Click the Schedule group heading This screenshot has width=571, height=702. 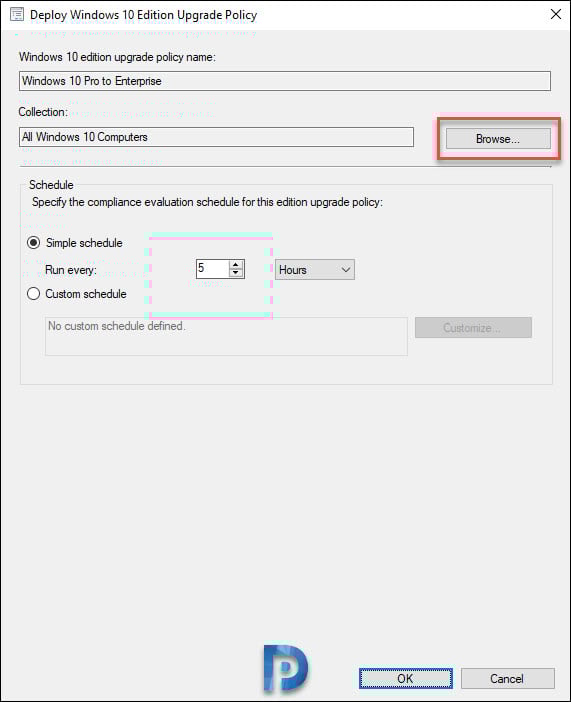point(51,185)
